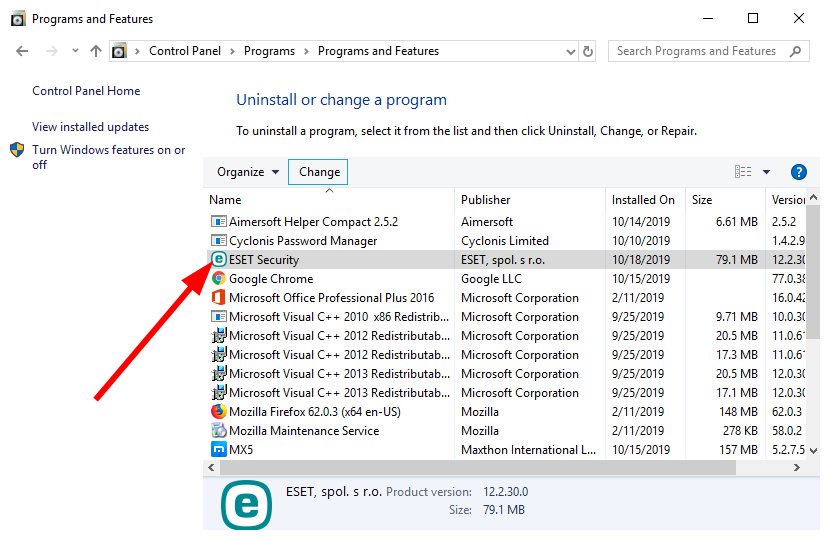This screenshot has width=825, height=538.
Task: Click Maxthon International publisher cell
Action: click(x=528, y=450)
